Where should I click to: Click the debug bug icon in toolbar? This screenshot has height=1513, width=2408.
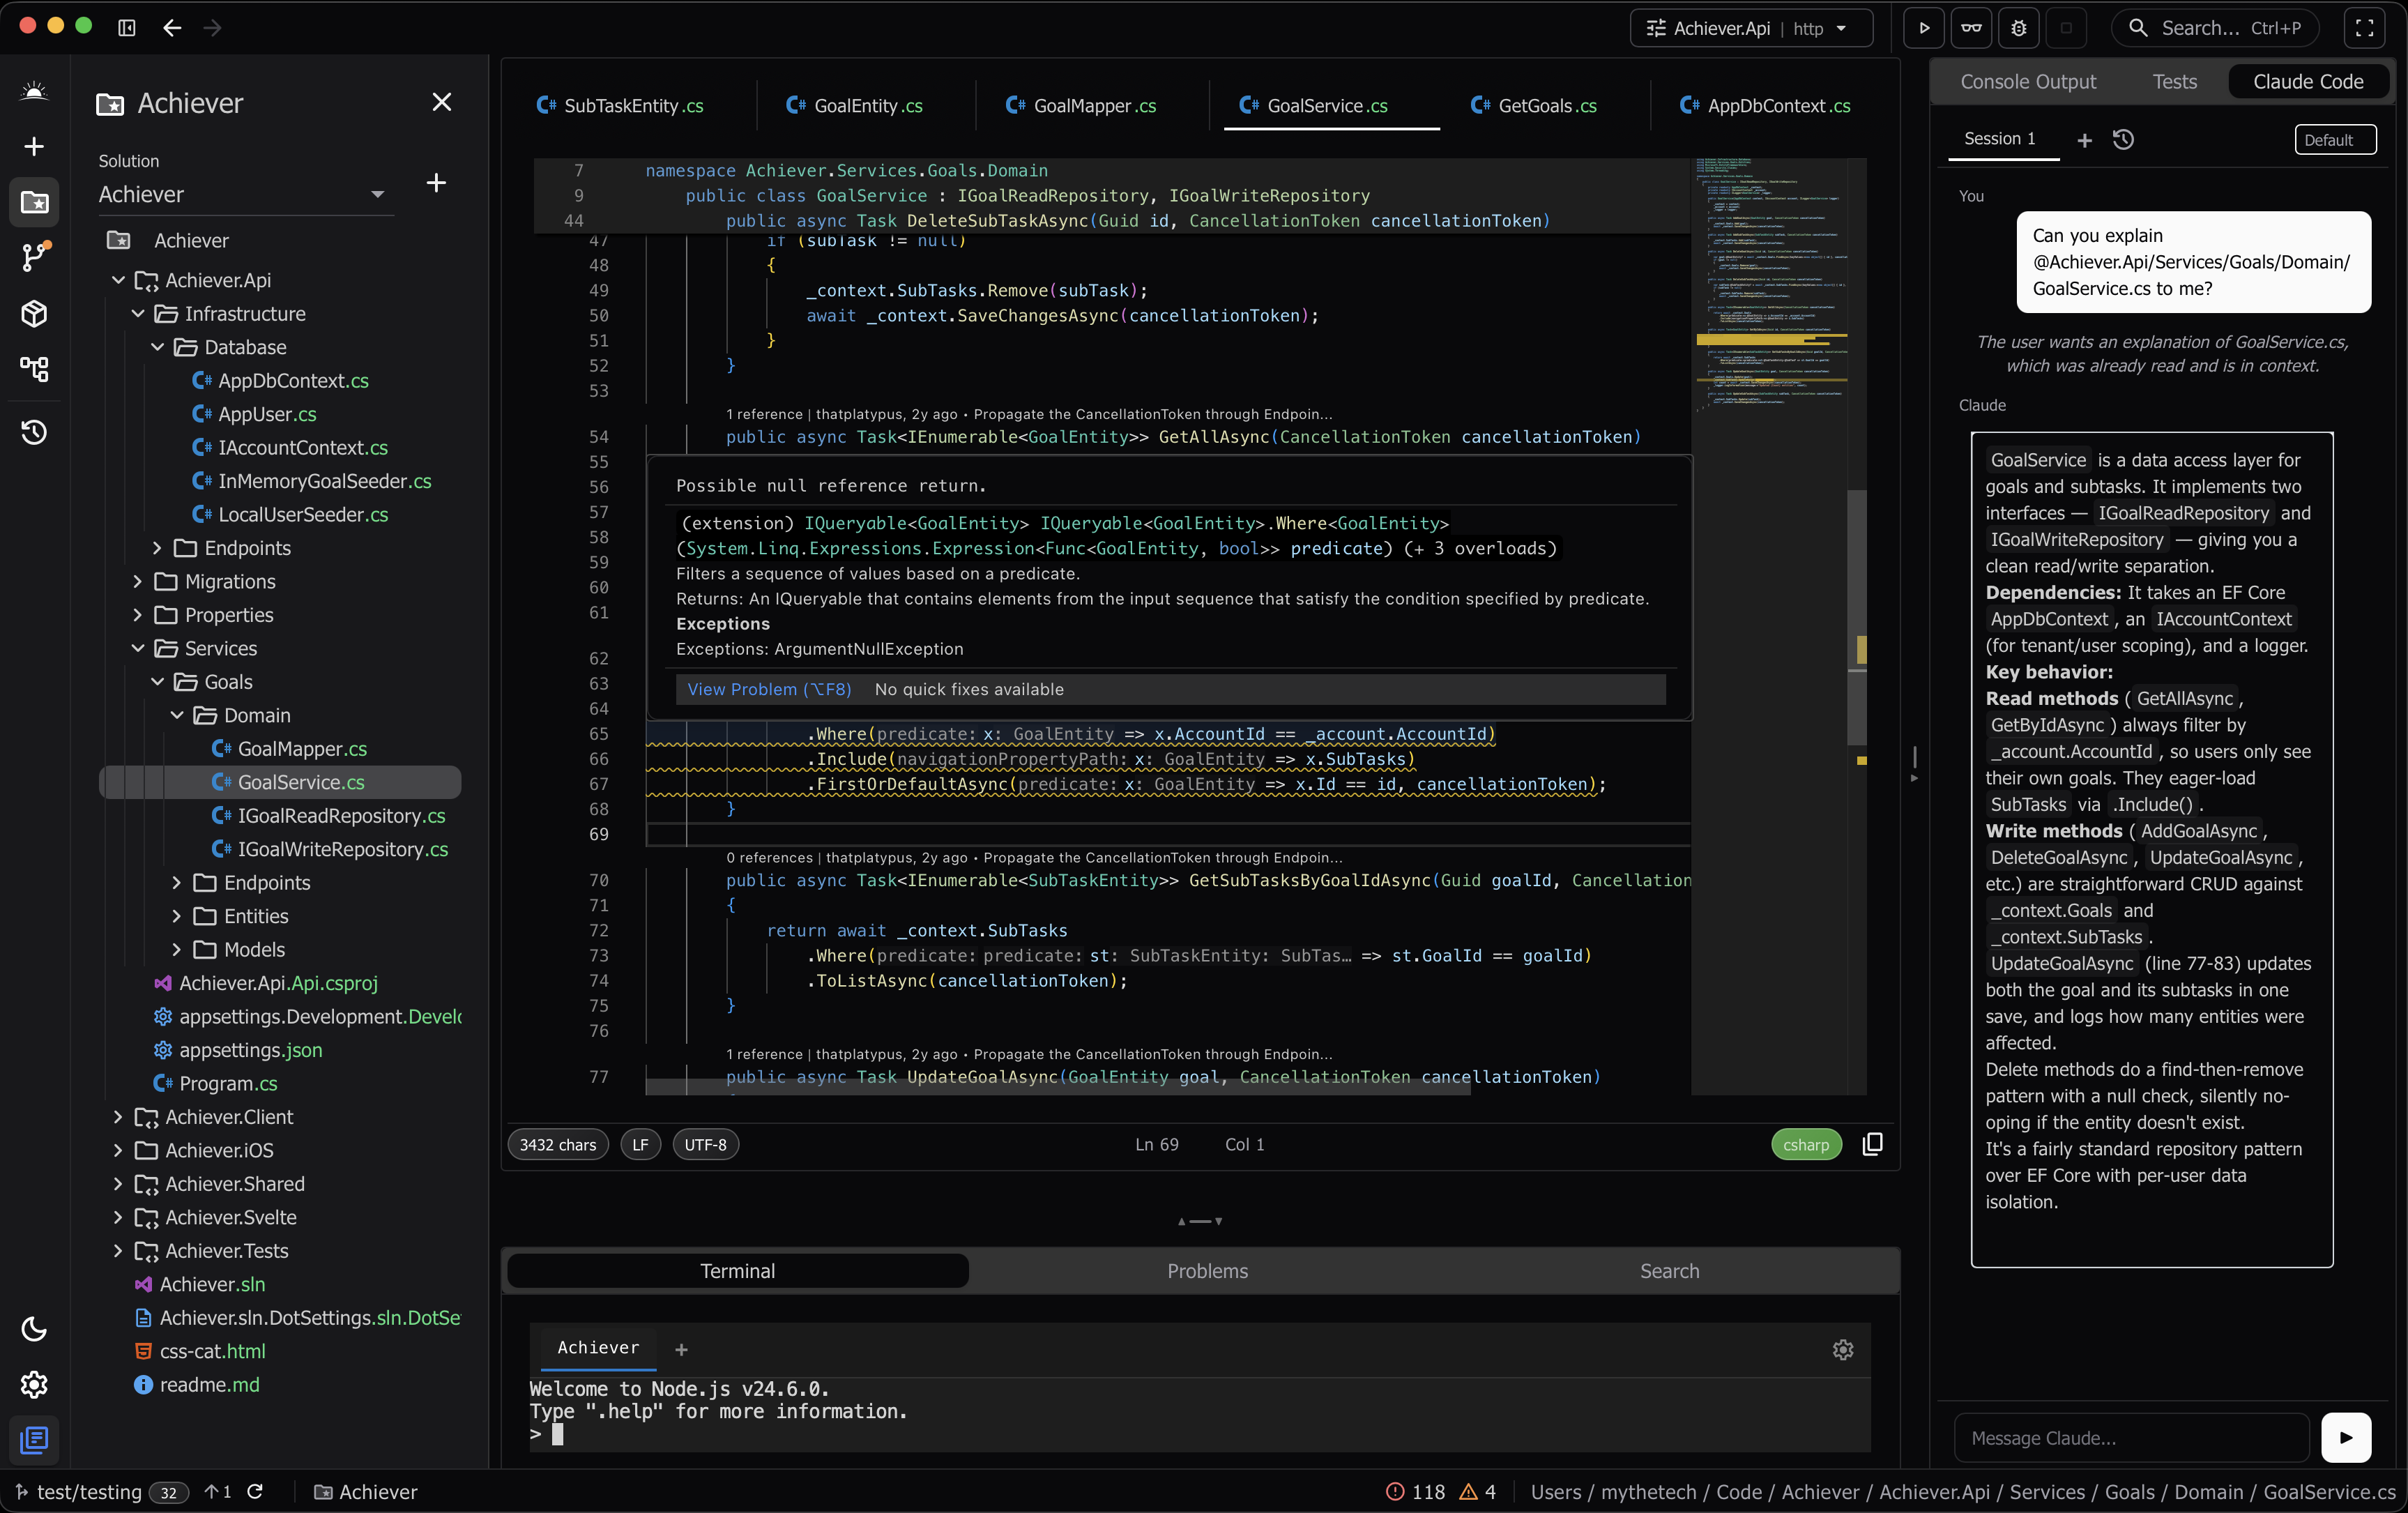(x=2018, y=28)
